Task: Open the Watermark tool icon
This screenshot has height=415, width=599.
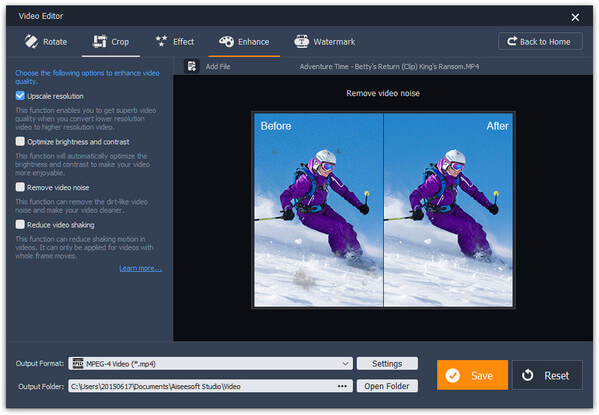Action: [301, 41]
